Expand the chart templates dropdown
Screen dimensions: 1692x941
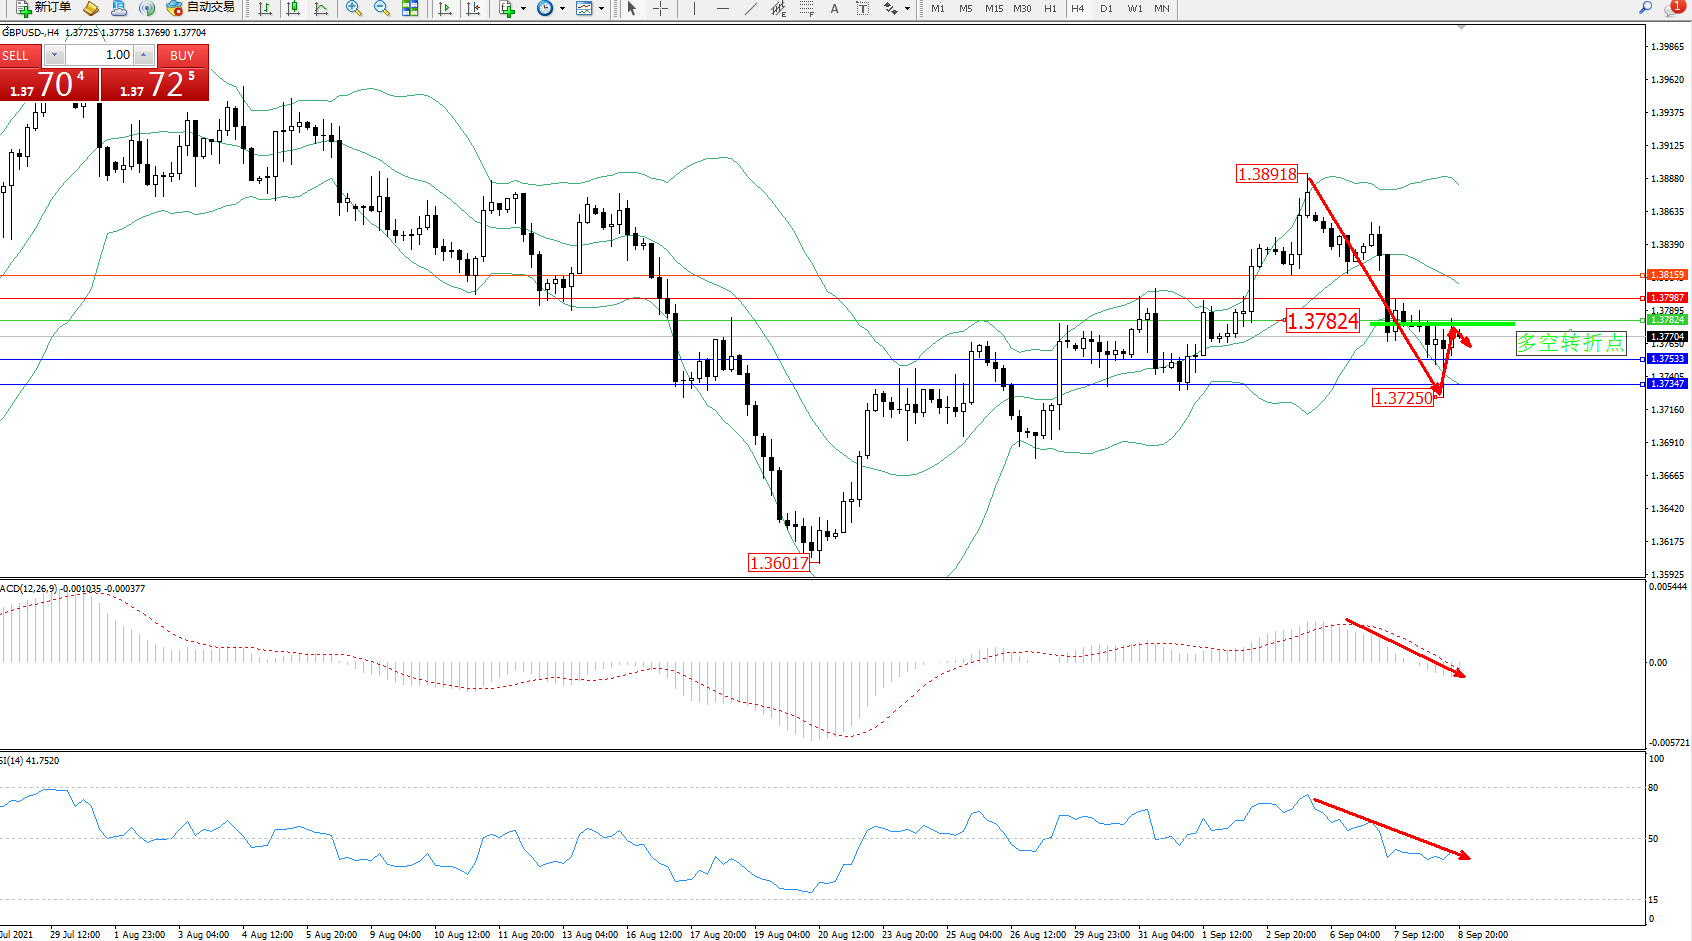pyautogui.click(x=601, y=9)
